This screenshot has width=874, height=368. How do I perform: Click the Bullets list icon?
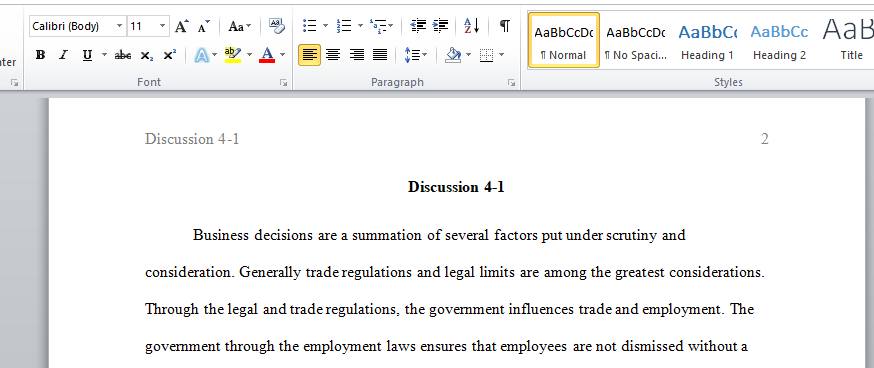(x=309, y=26)
